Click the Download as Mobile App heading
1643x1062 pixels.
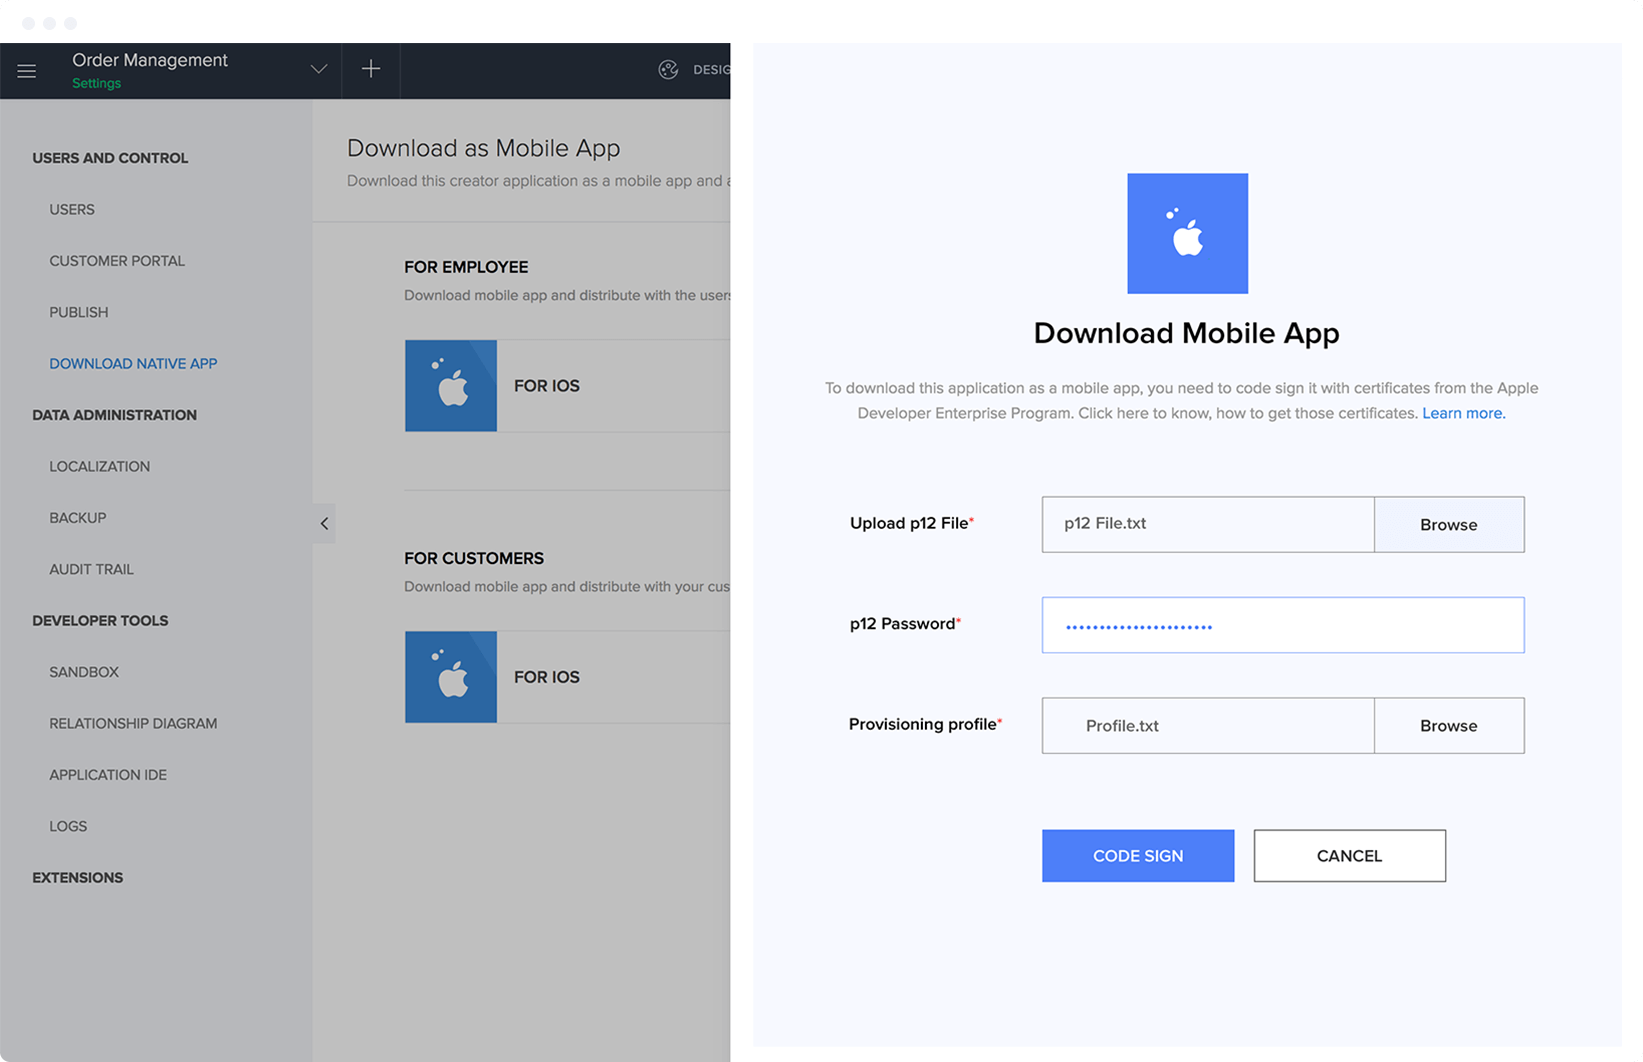(483, 148)
